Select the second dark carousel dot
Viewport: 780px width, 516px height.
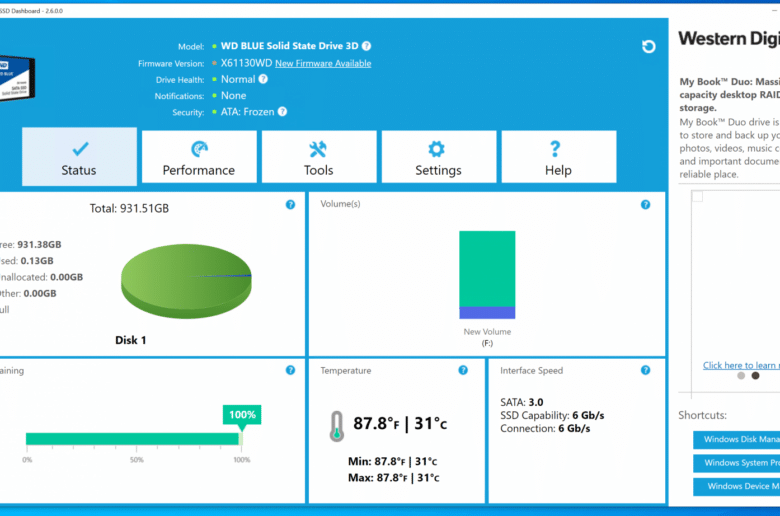coord(755,376)
